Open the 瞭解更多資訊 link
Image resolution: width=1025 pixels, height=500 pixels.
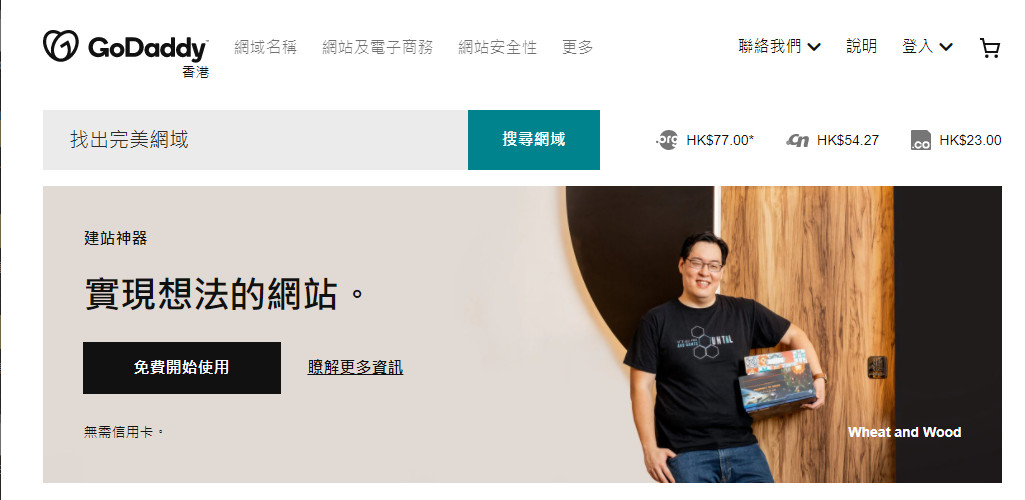click(355, 367)
